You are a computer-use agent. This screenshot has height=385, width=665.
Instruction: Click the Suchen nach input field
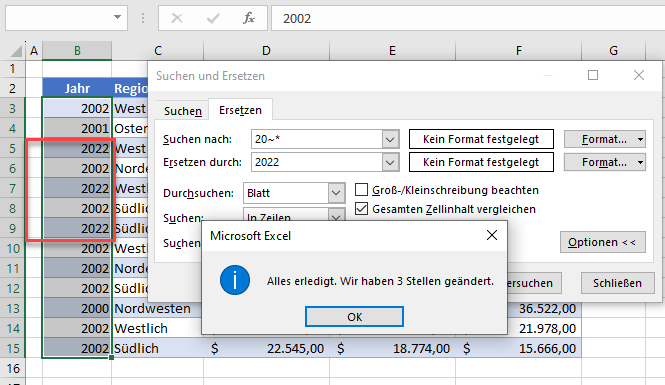tap(317, 139)
